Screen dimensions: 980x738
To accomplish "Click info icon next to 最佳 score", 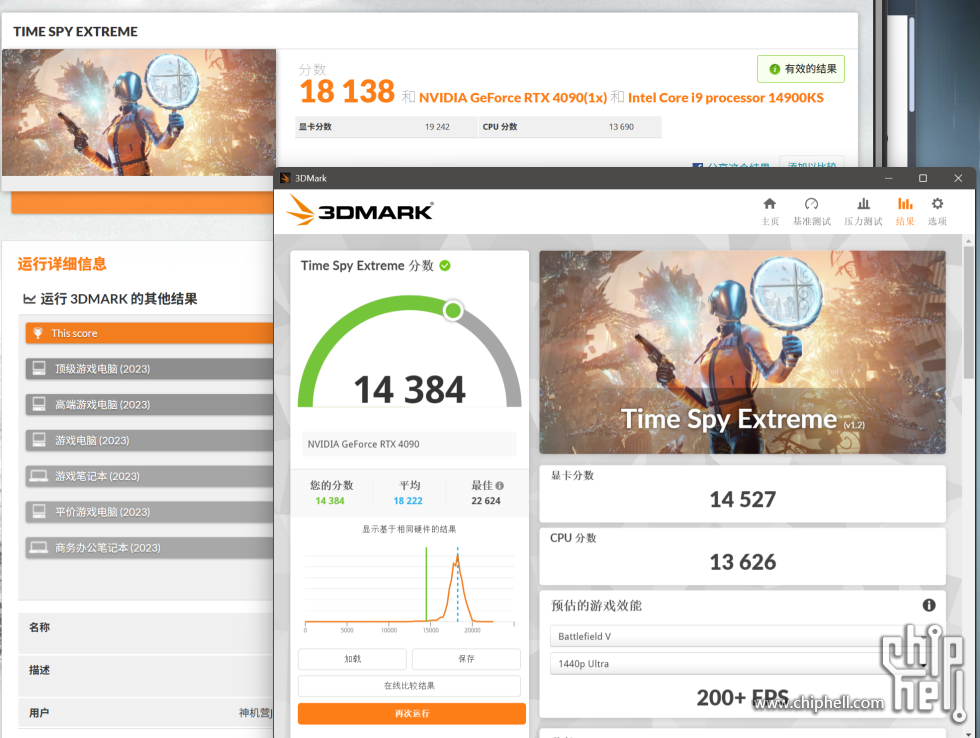I will (499, 485).
